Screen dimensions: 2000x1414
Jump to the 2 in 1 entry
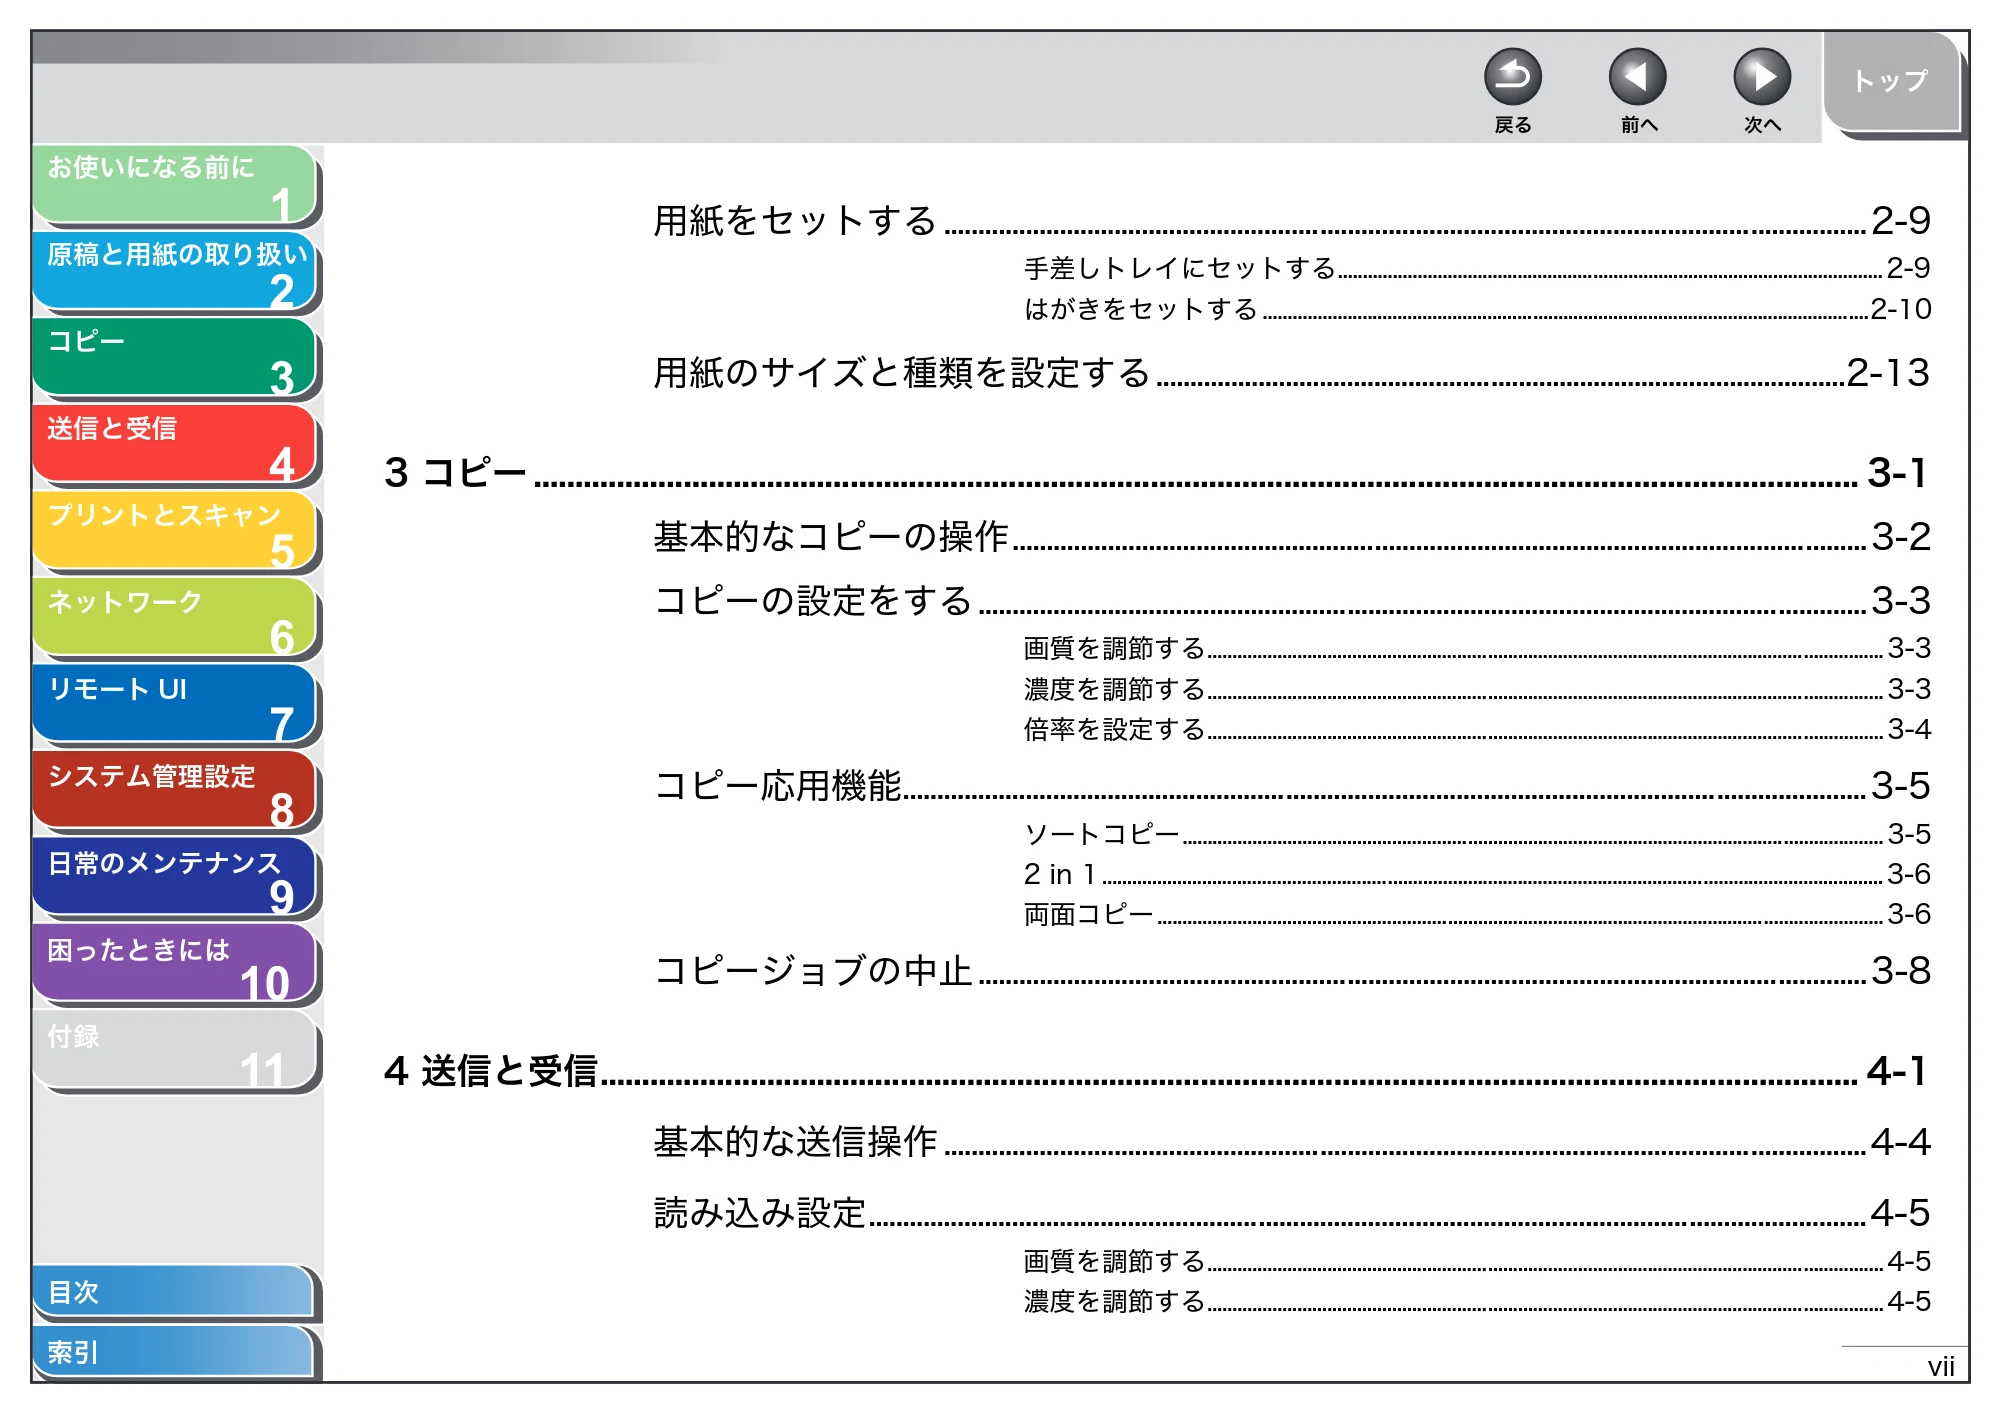[1476, 874]
